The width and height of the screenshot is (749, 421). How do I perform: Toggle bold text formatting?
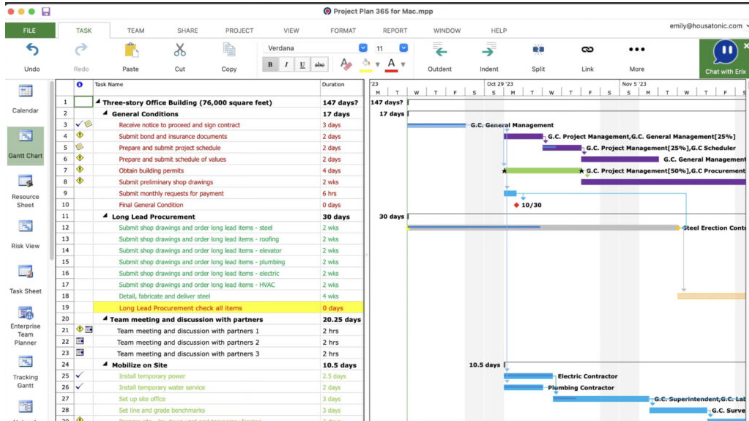click(x=270, y=65)
